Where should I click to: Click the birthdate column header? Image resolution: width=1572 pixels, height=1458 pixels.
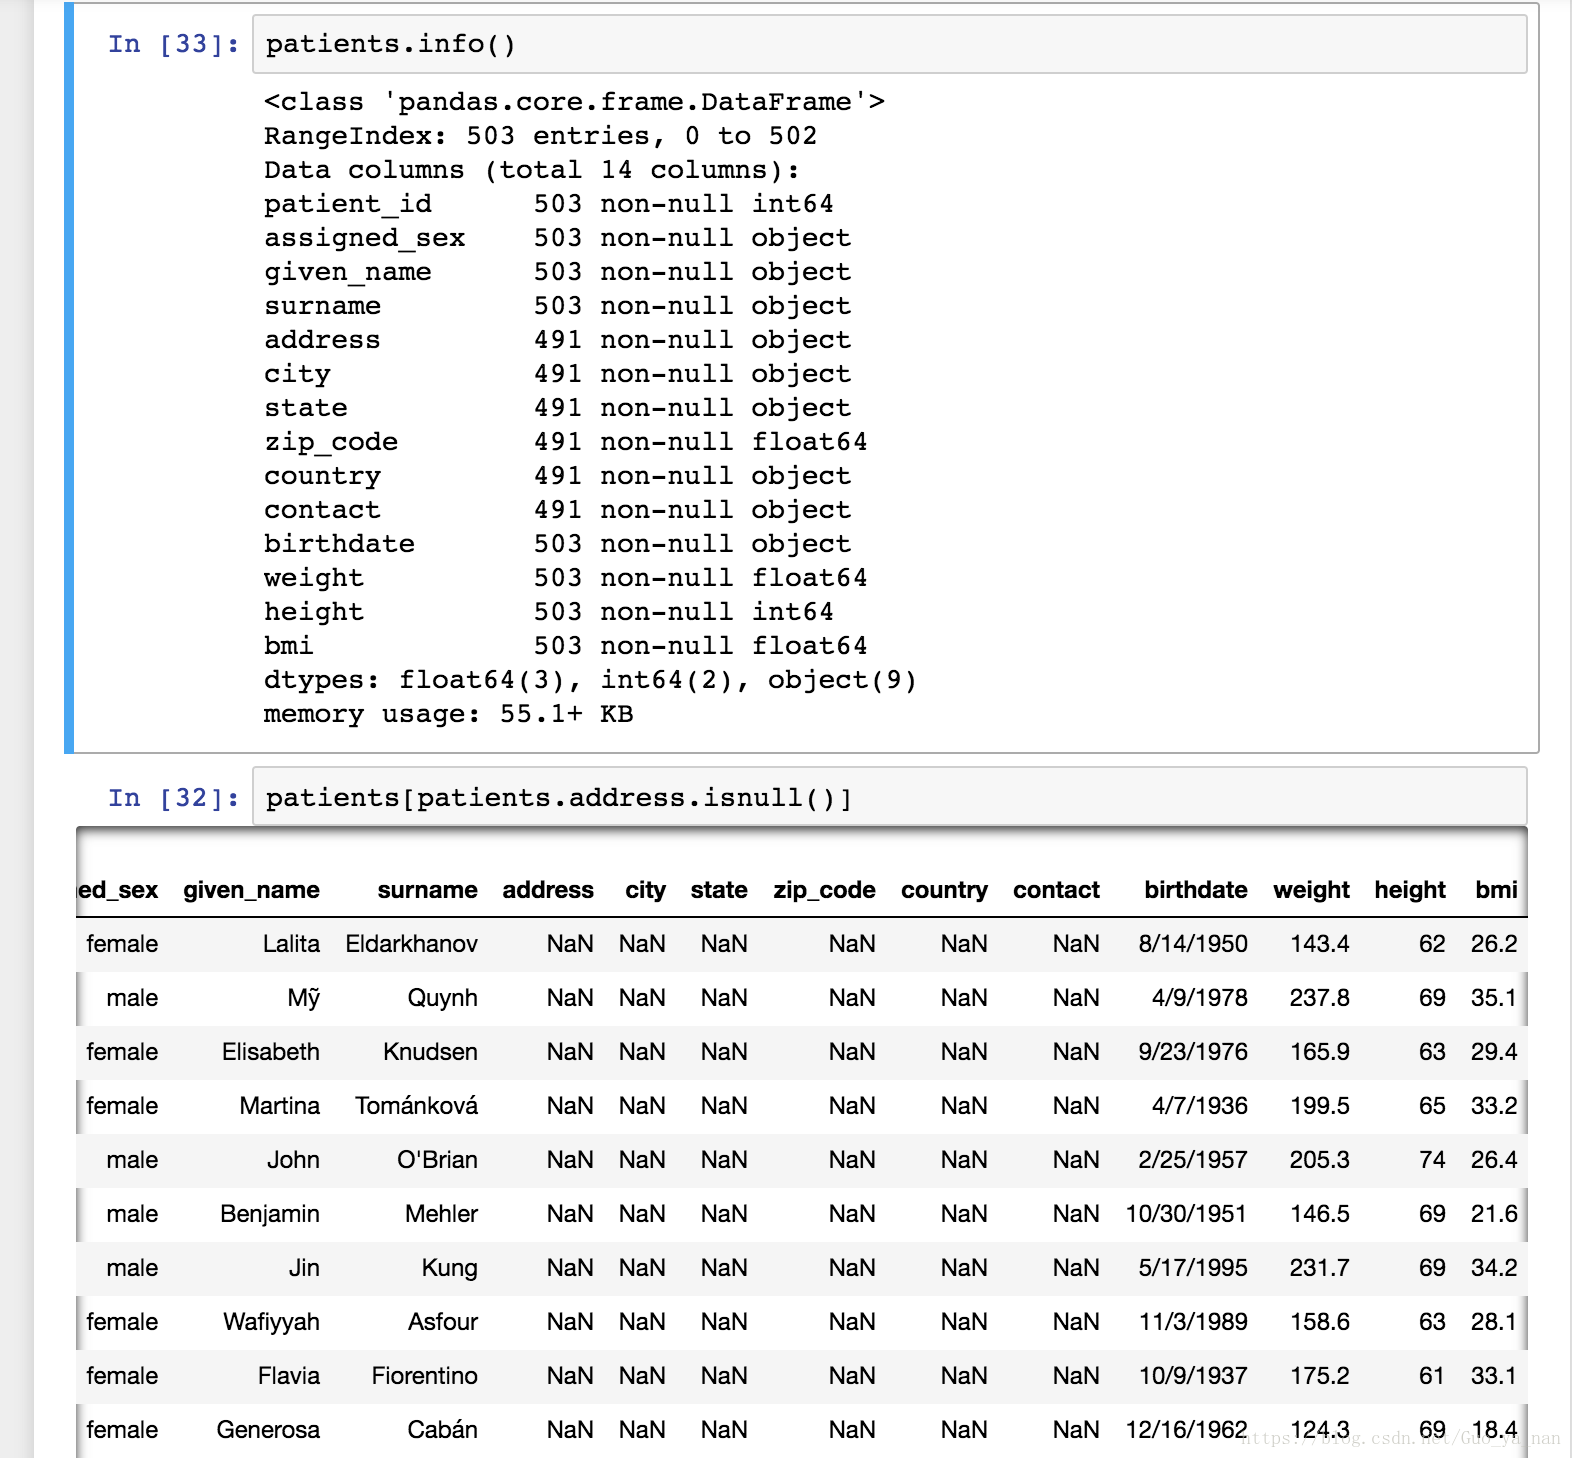(x=1195, y=890)
